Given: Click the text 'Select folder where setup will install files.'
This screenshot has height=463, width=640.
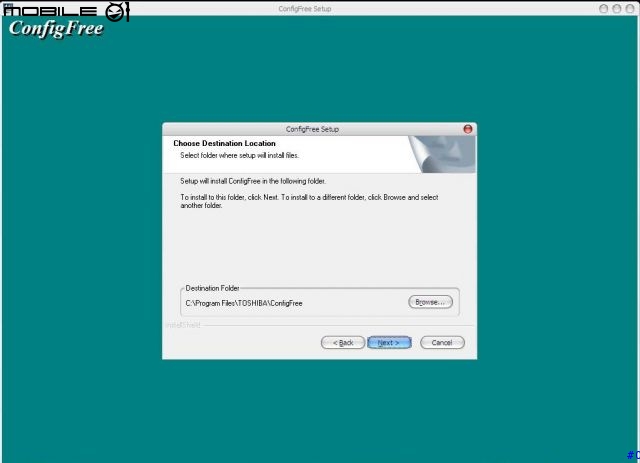Looking at the screenshot, I should 240,156.
